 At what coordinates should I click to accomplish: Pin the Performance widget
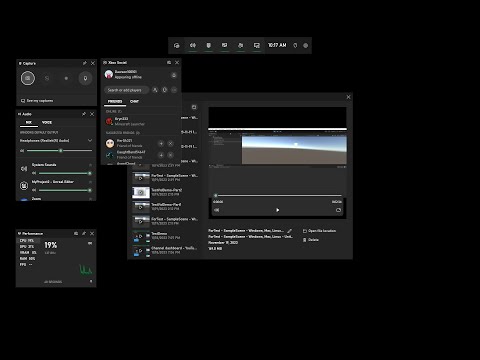click(x=84, y=233)
